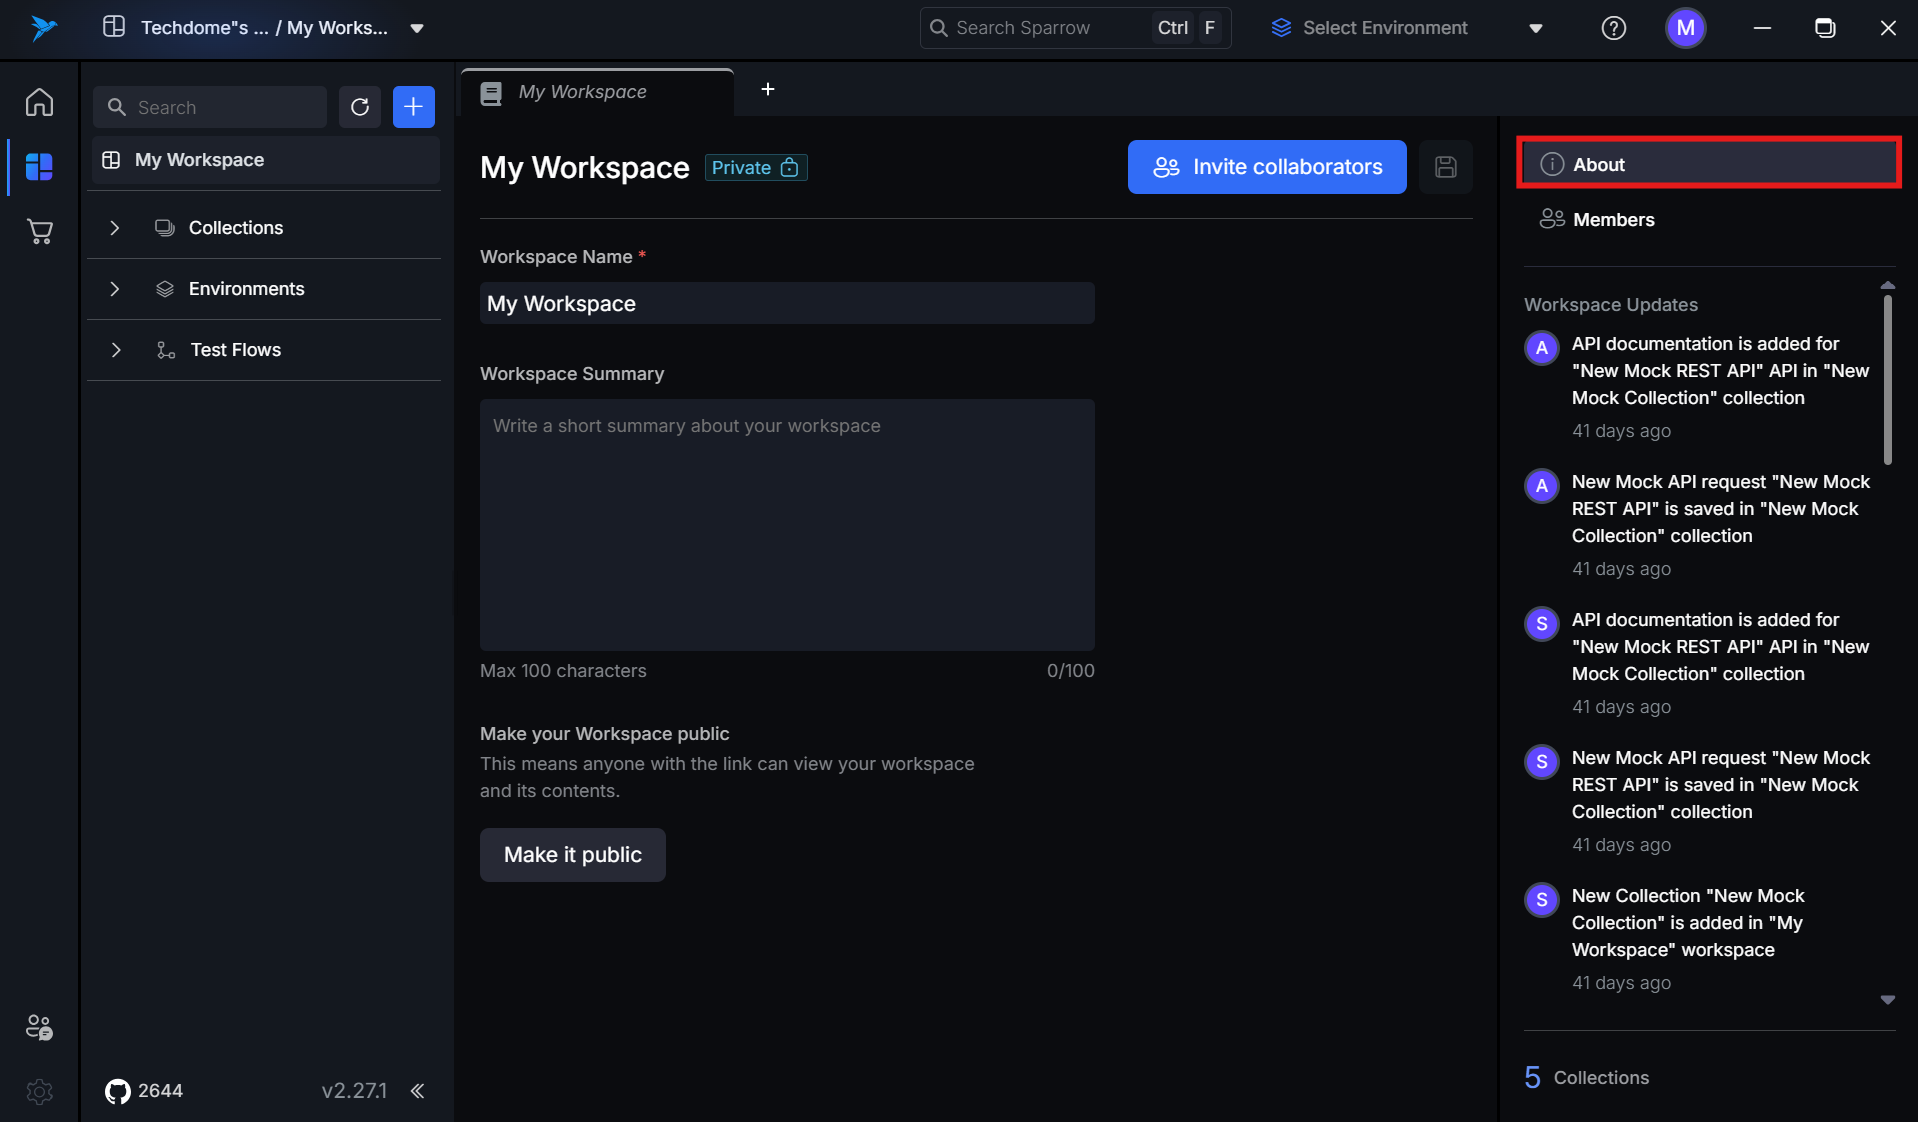Click the Test Flows node icon
This screenshot has height=1122, width=1918.
(166, 350)
